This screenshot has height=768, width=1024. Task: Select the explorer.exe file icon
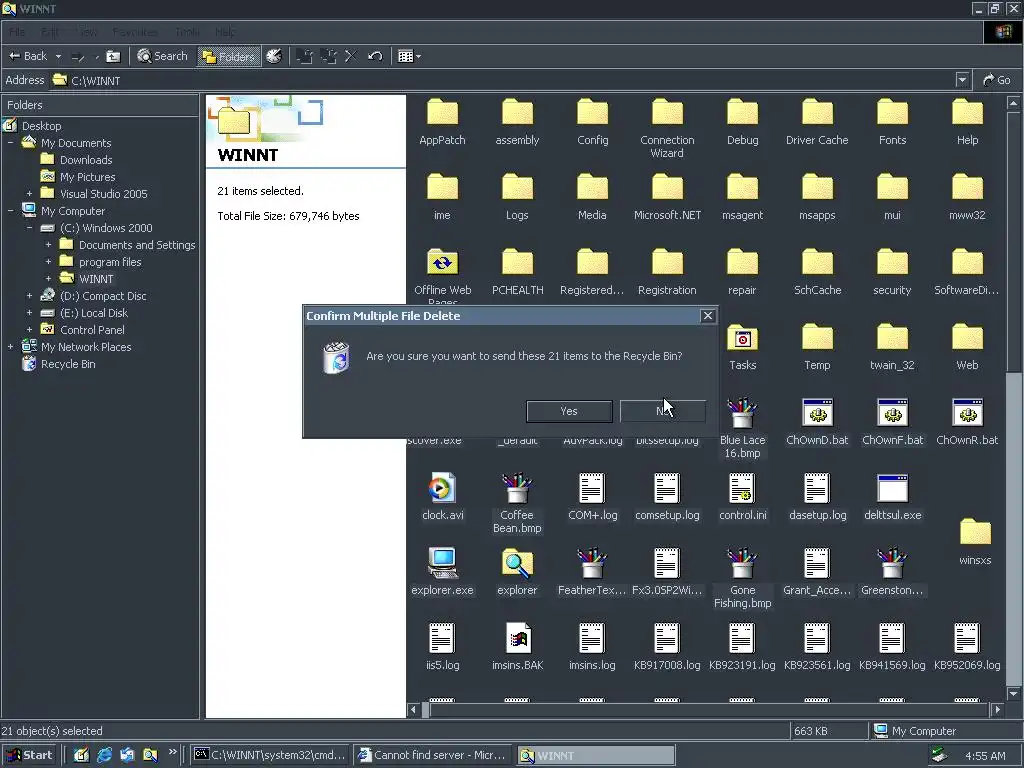(x=442, y=563)
